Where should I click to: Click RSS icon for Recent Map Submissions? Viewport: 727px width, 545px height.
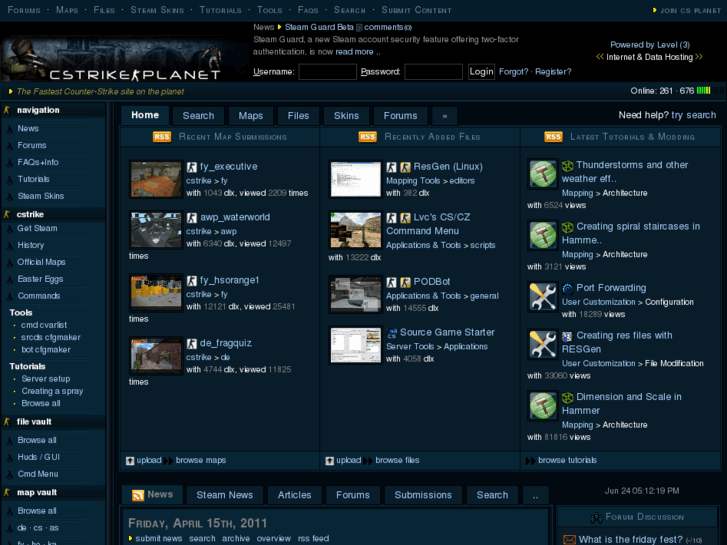coord(161,137)
